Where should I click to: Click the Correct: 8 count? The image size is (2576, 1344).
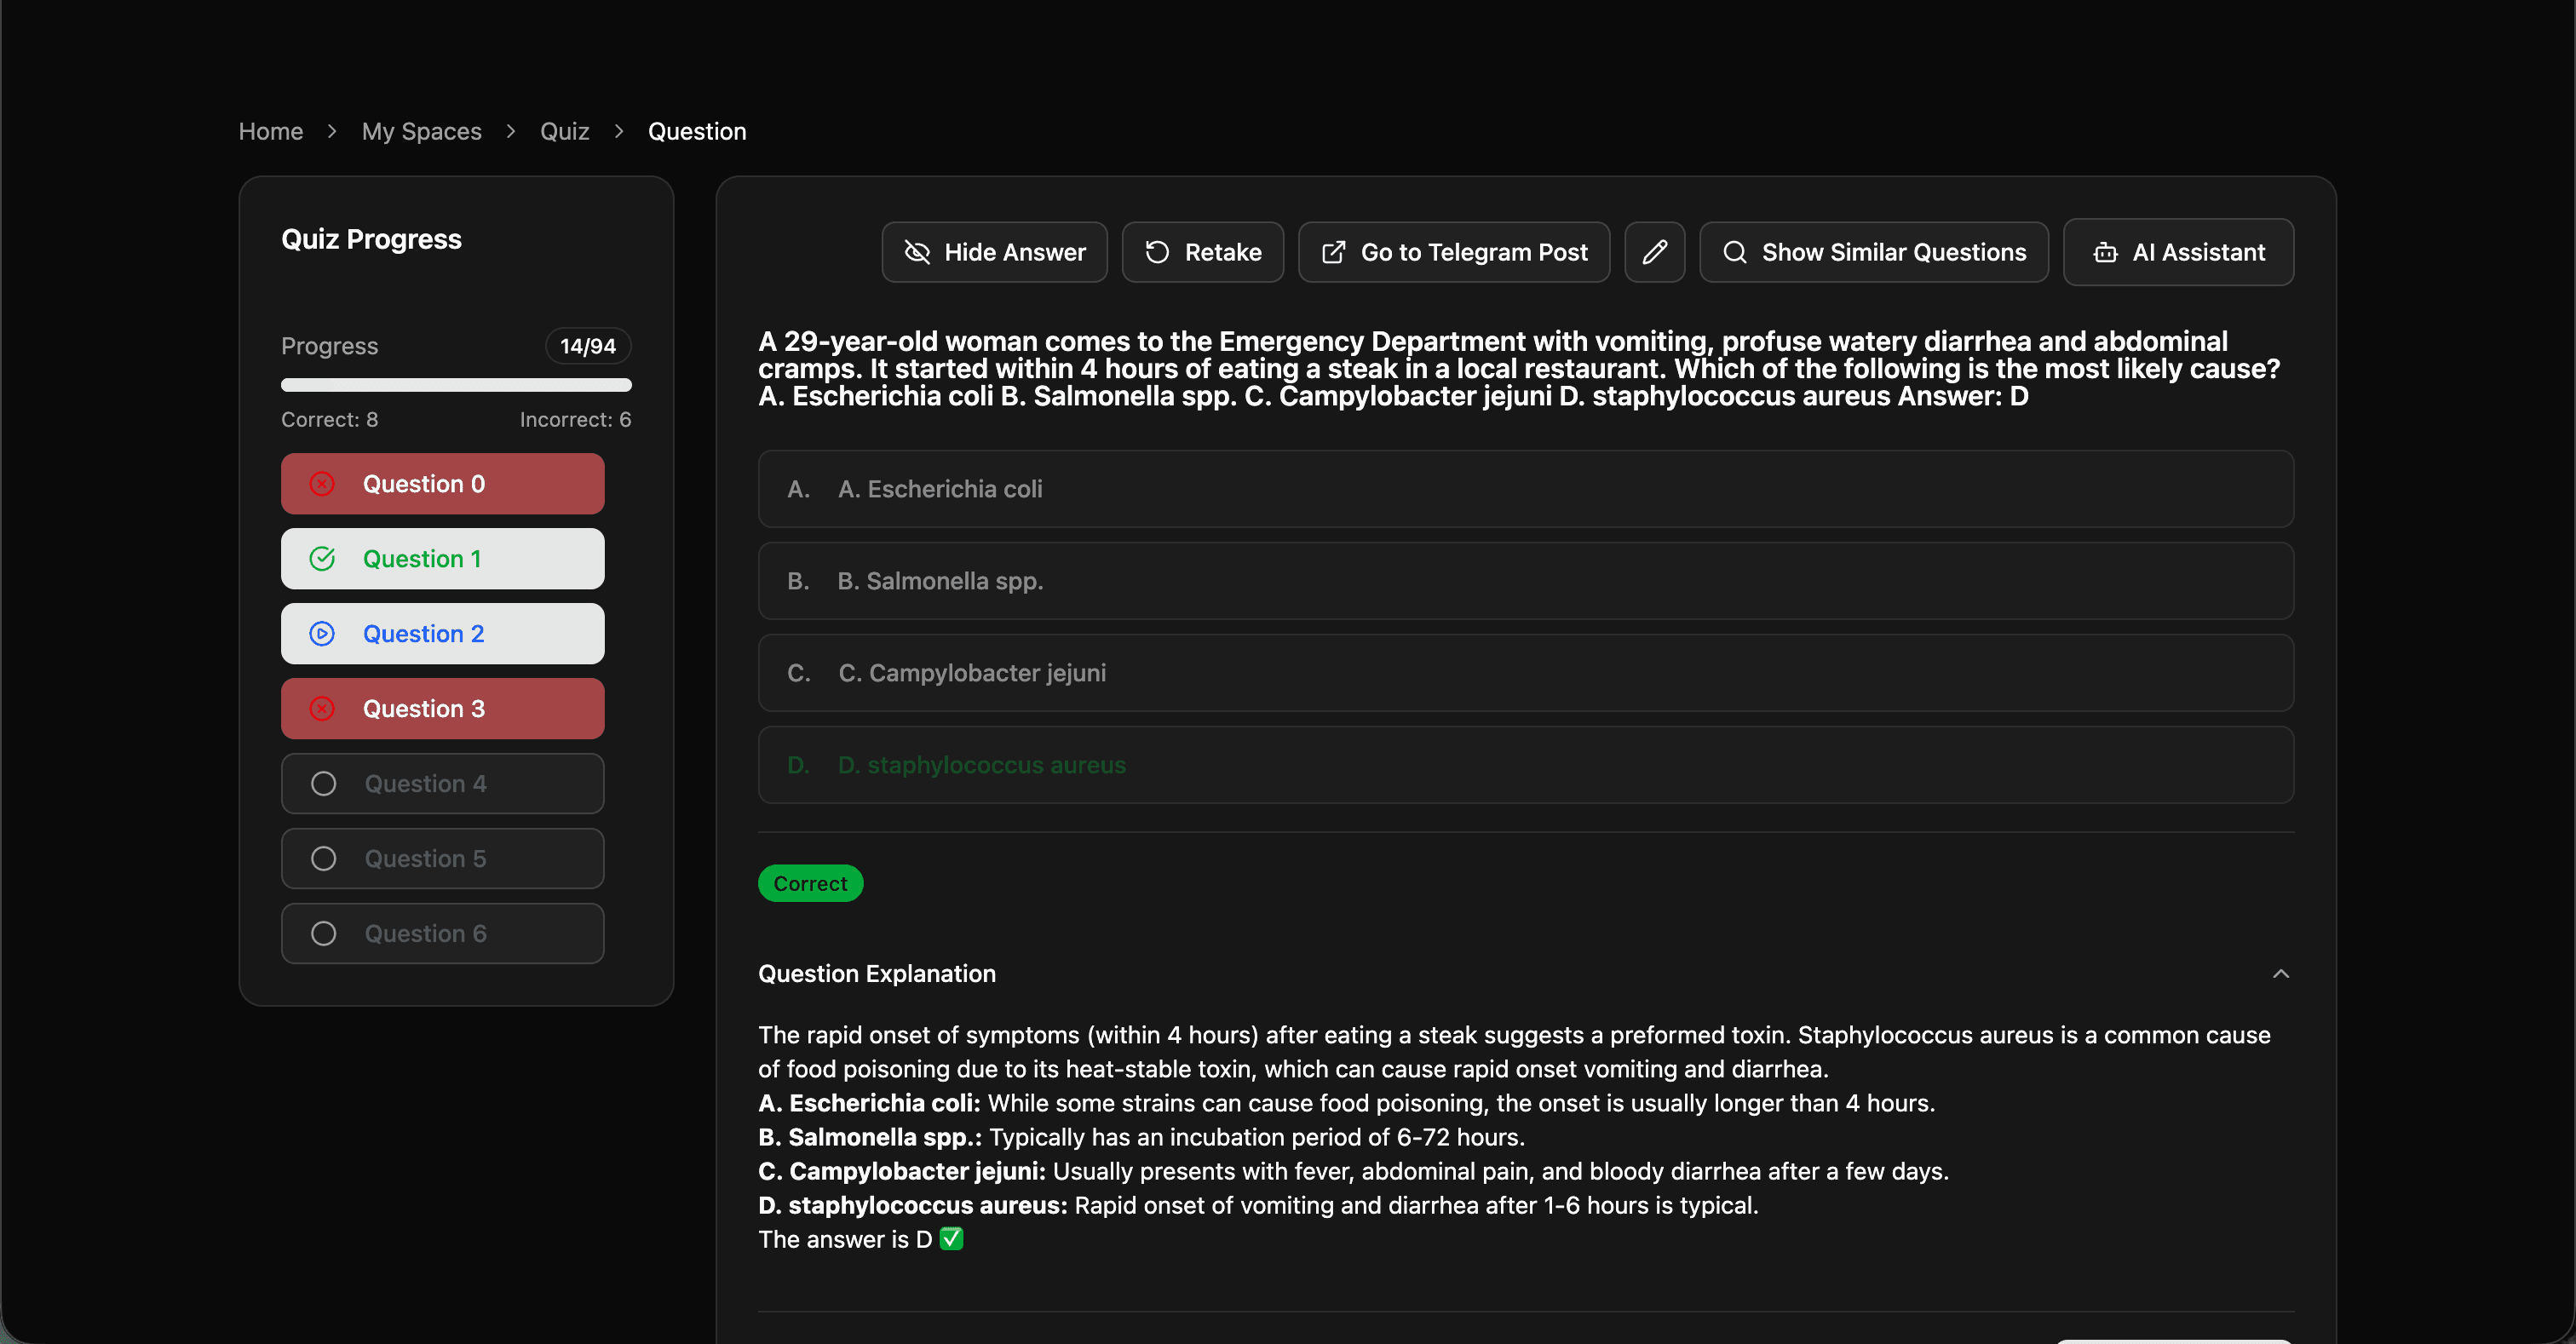click(329, 420)
